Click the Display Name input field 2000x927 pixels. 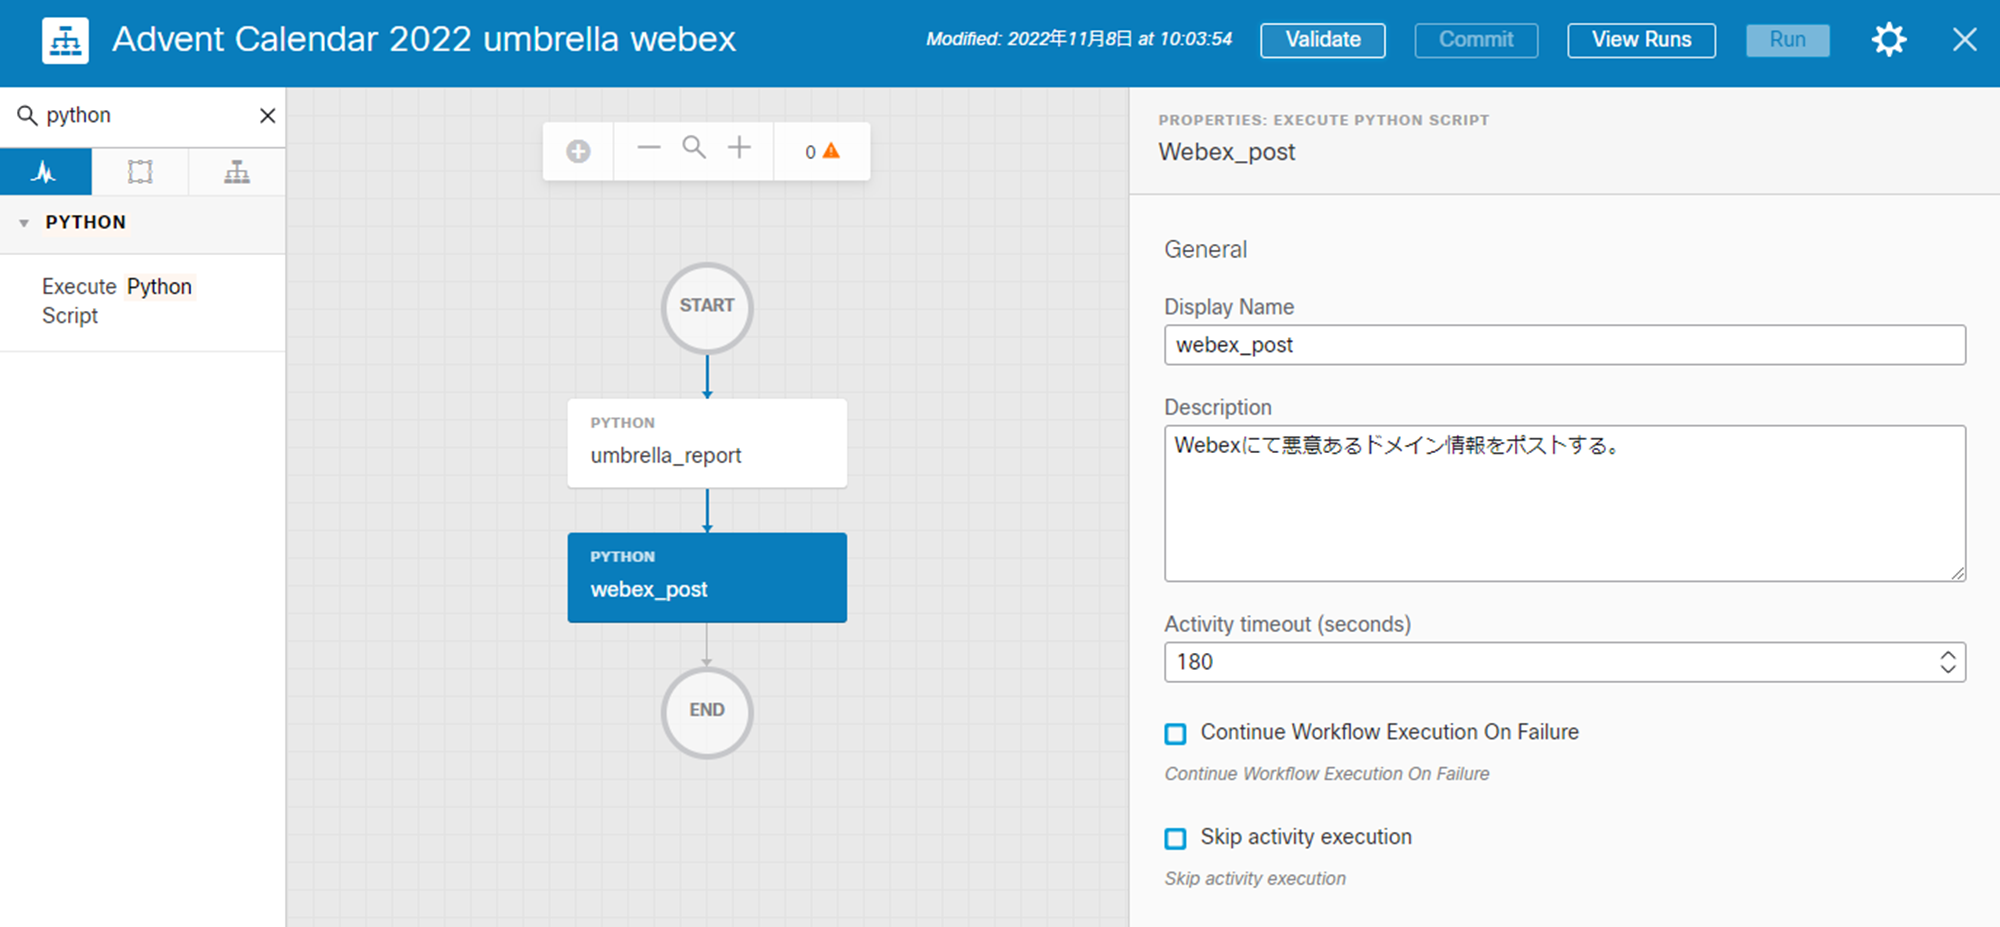1564,345
